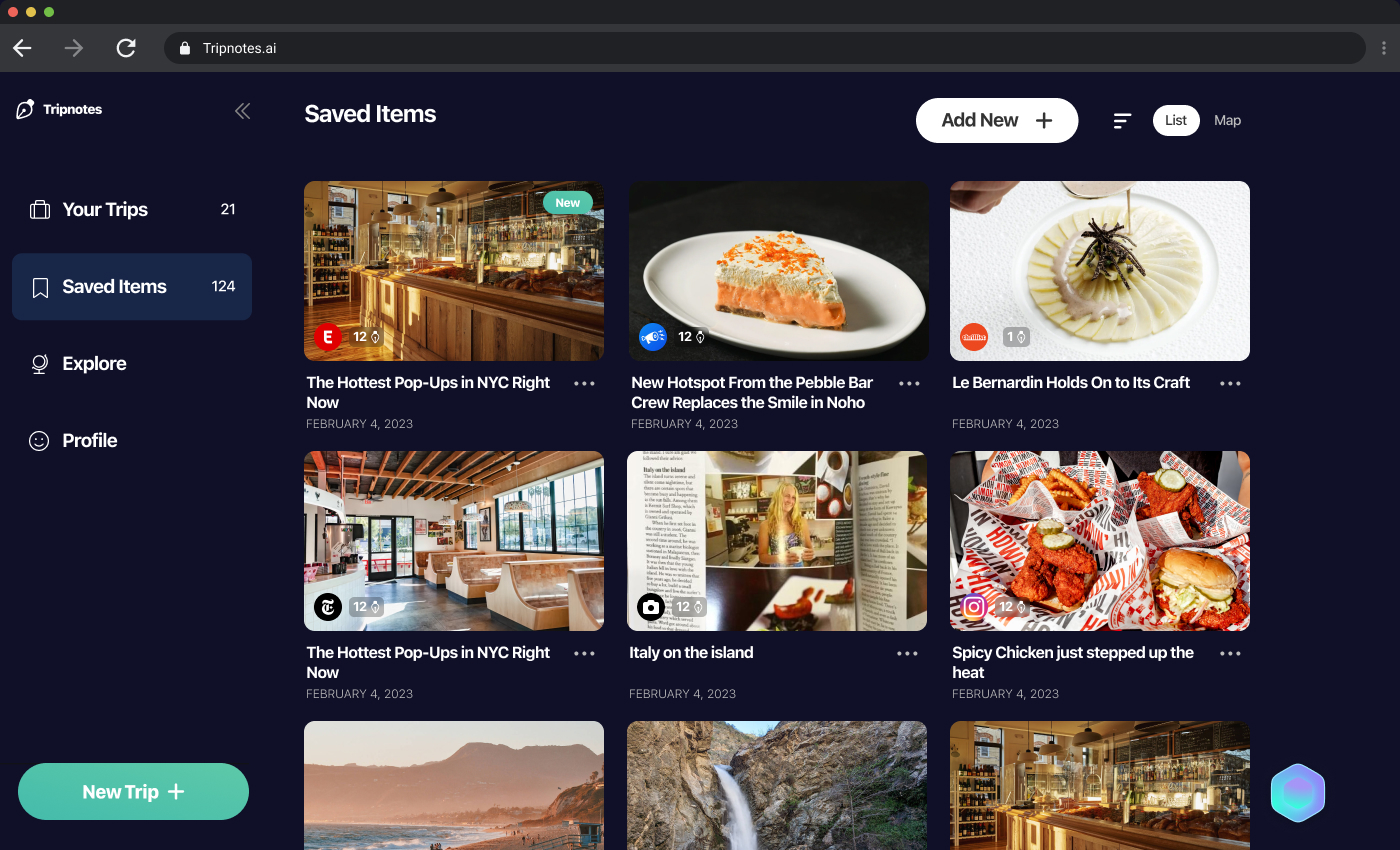The image size is (1400, 850).
Task: Click the Instagram source icon on Spicy Chicken card
Action: (x=974, y=607)
